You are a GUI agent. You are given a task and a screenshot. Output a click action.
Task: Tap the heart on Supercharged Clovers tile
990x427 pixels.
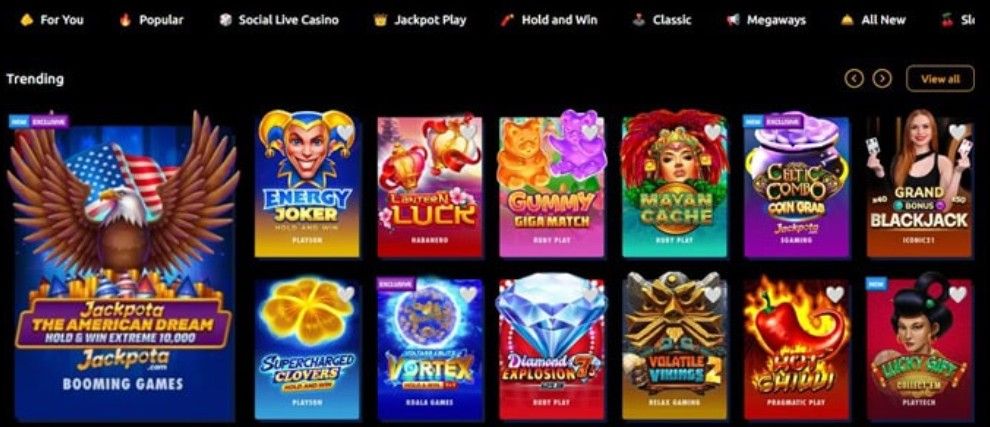click(x=345, y=294)
